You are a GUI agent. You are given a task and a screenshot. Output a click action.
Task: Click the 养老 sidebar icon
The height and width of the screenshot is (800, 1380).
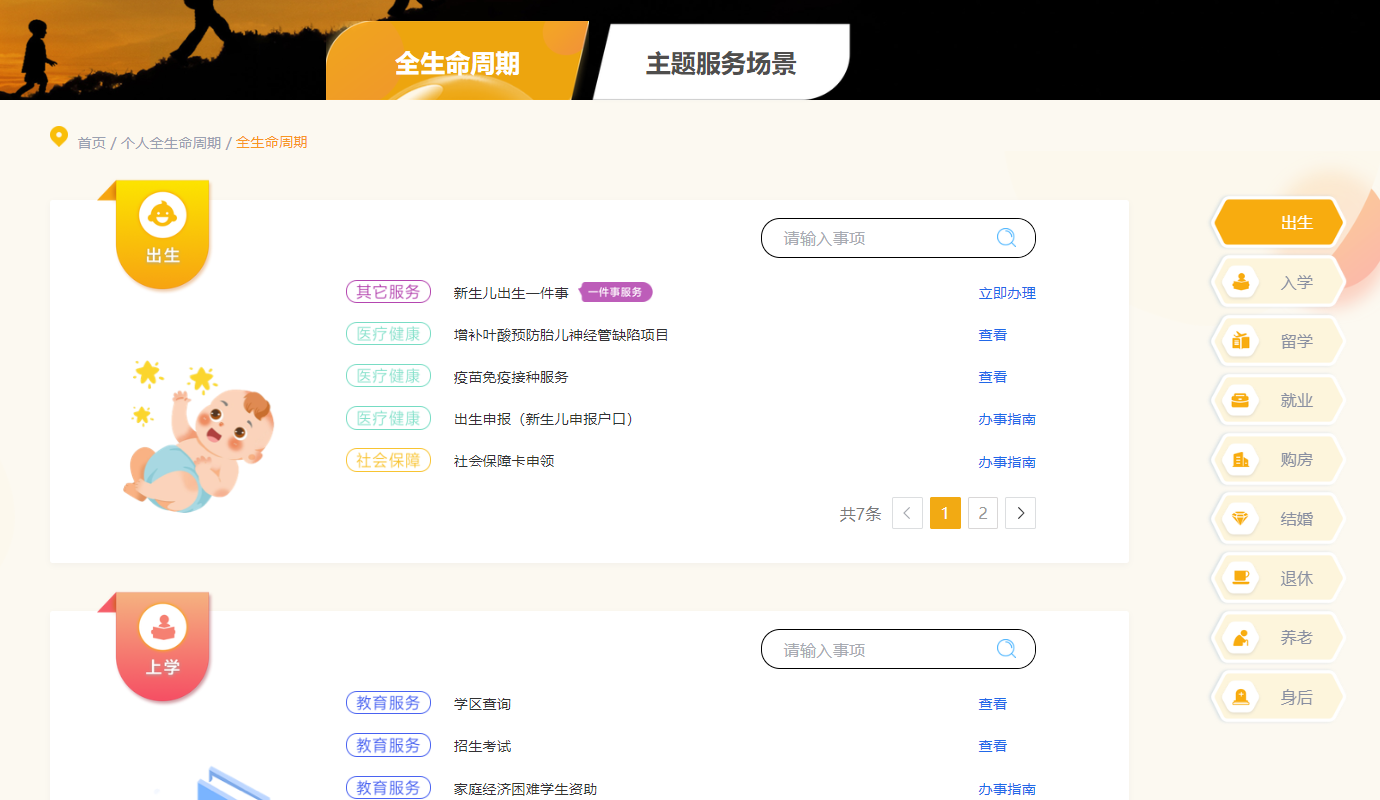coord(1241,637)
